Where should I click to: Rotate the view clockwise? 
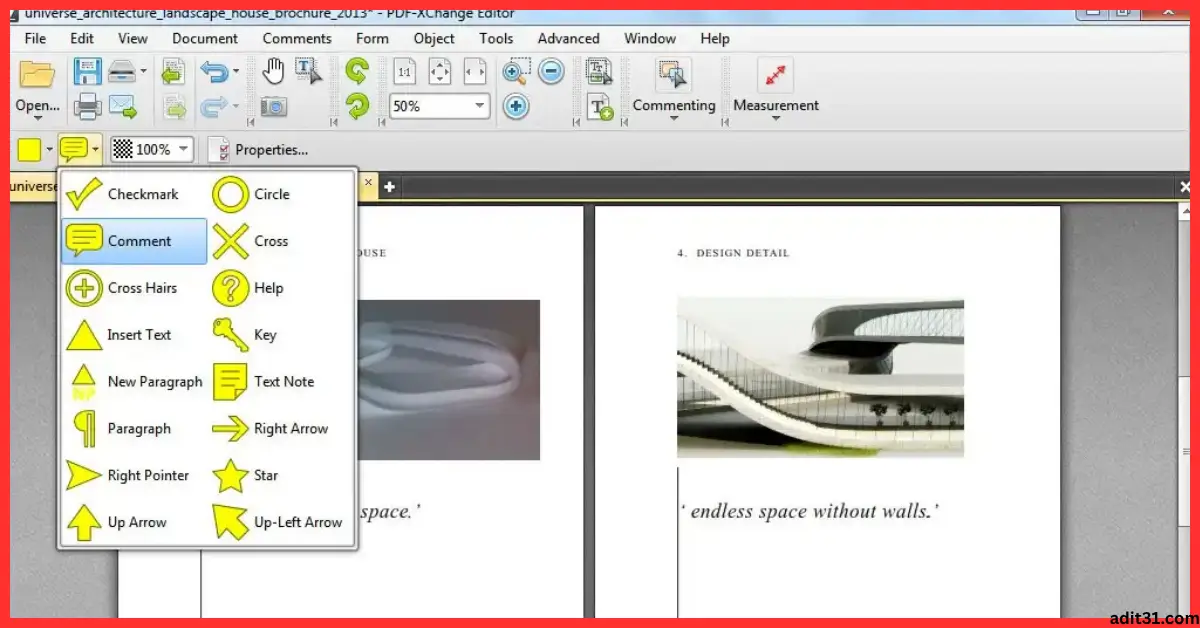pos(357,72)
